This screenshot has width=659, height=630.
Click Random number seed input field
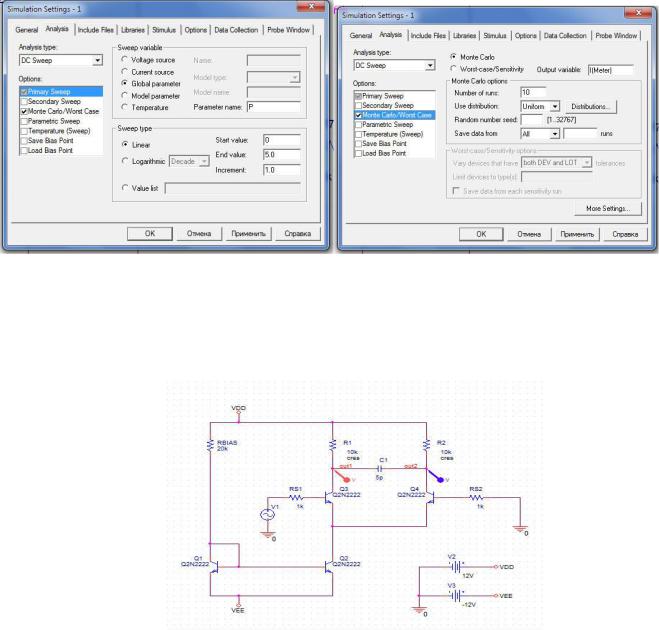pyautogui.click(x=532, y=119)
